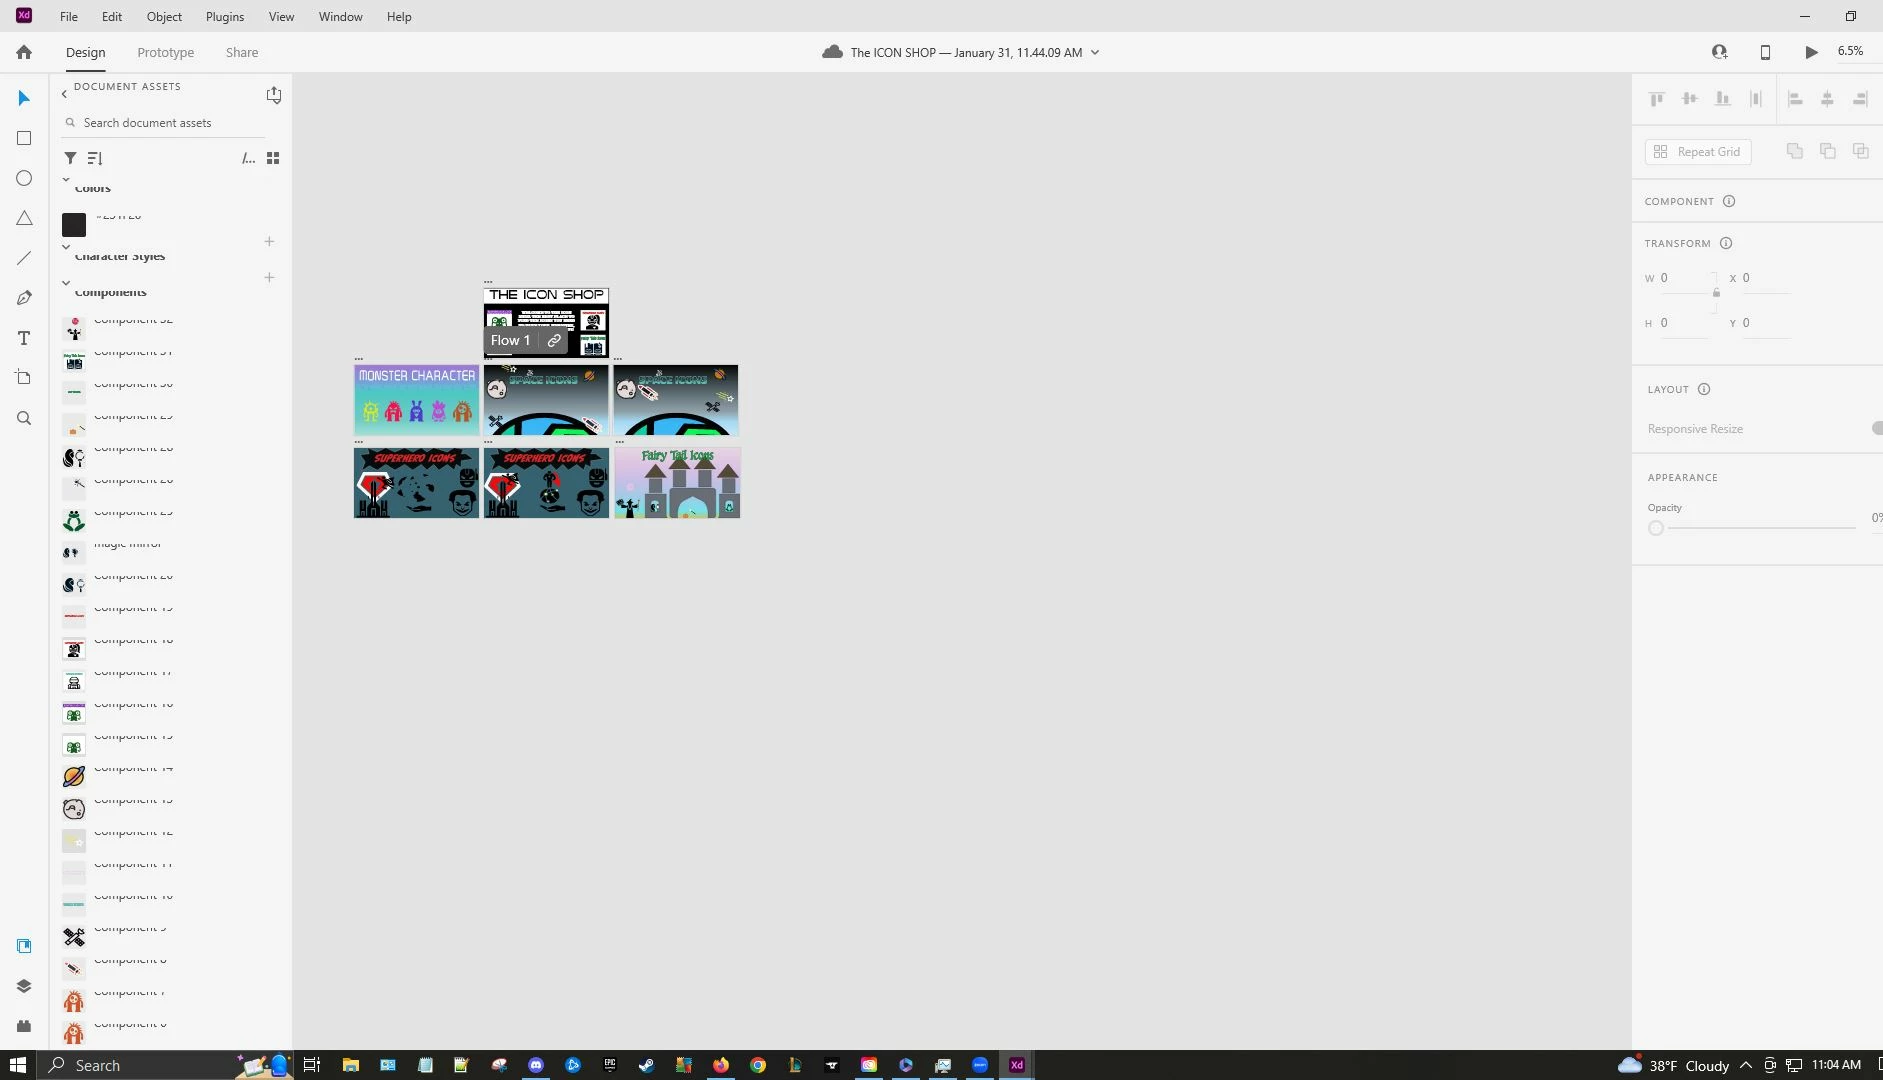Open the zoom percentage dropdown
The height and width of the screenshot is (1080, 1883).
1851,51
